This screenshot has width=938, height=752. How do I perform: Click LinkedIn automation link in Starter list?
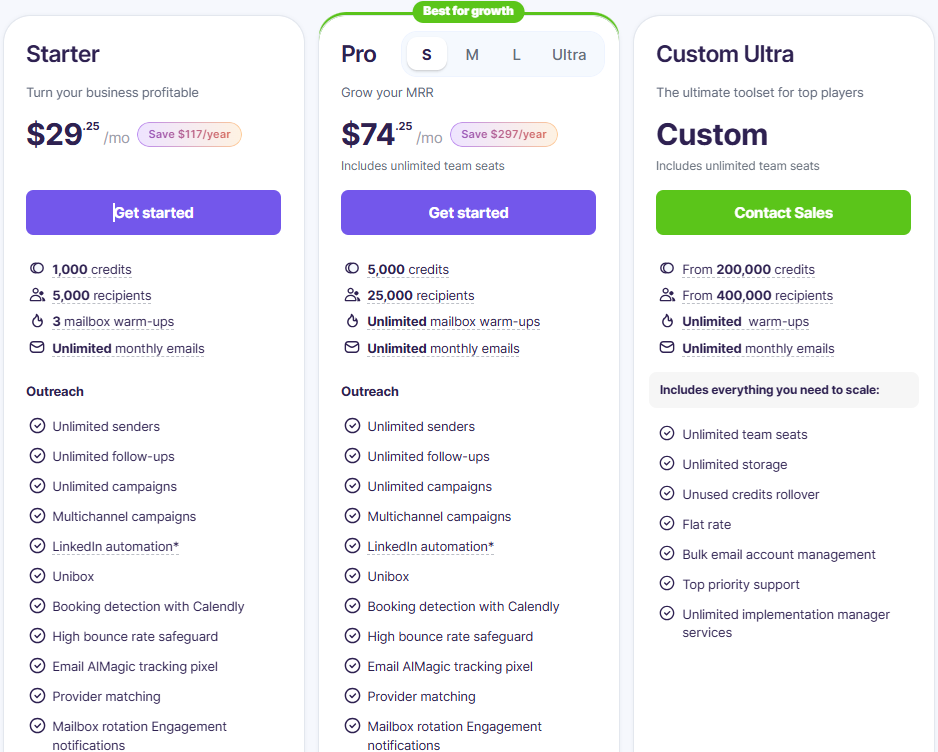[115, 546]
